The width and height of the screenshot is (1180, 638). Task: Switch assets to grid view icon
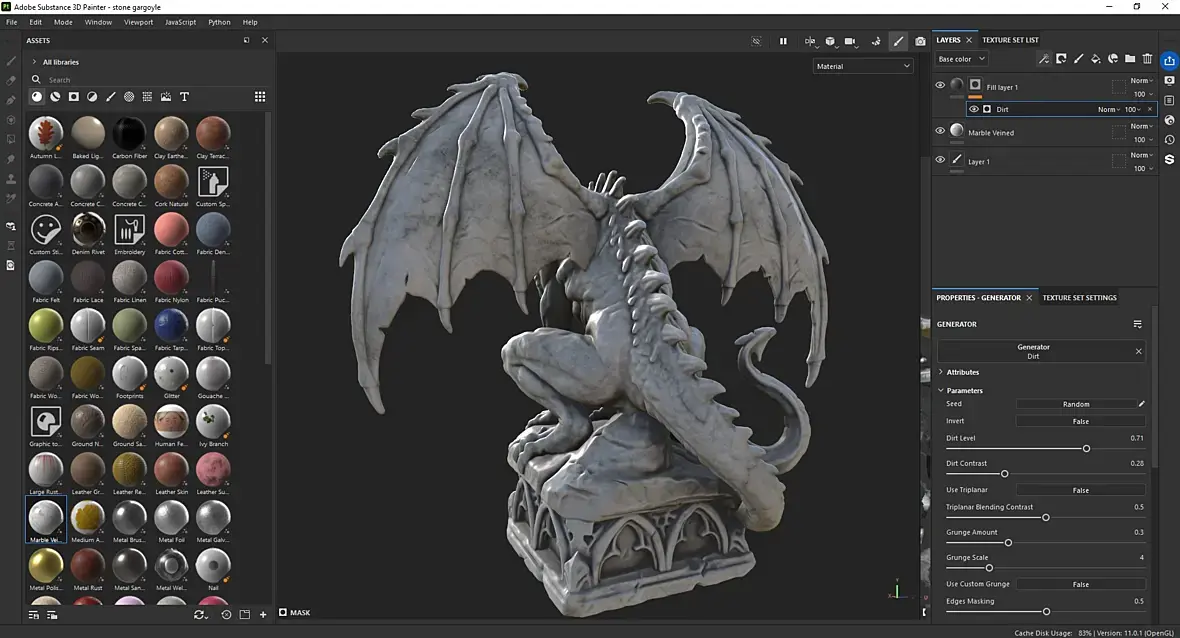pyautogui.click(x=260, y=96)
